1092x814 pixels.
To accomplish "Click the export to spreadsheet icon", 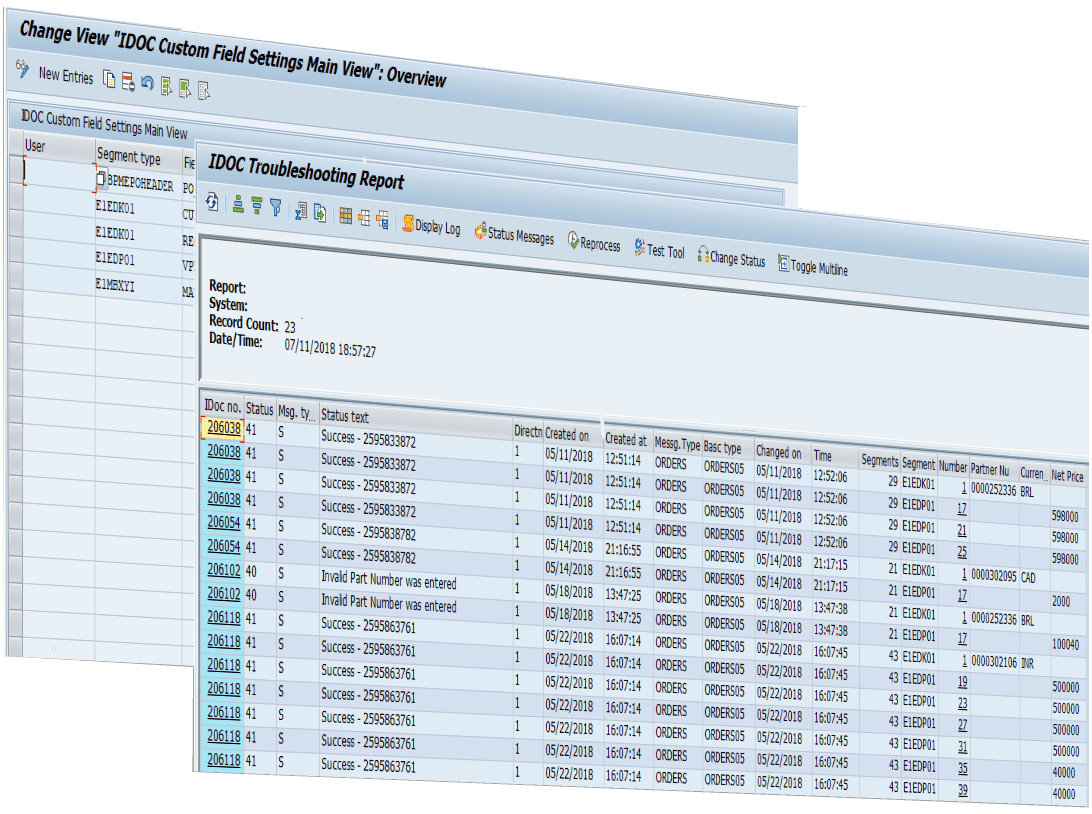I will point(301,211).
